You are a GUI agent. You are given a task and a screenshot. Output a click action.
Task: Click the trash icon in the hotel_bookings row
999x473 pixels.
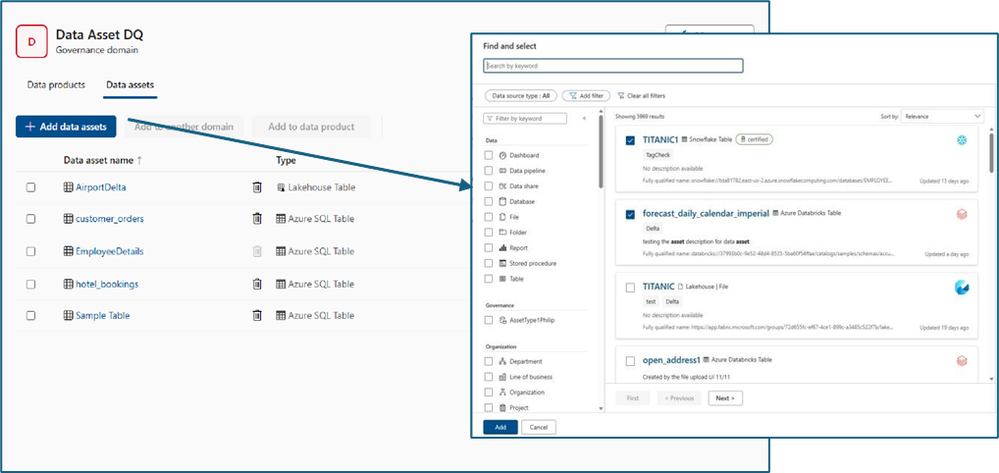tap(257, 284)
